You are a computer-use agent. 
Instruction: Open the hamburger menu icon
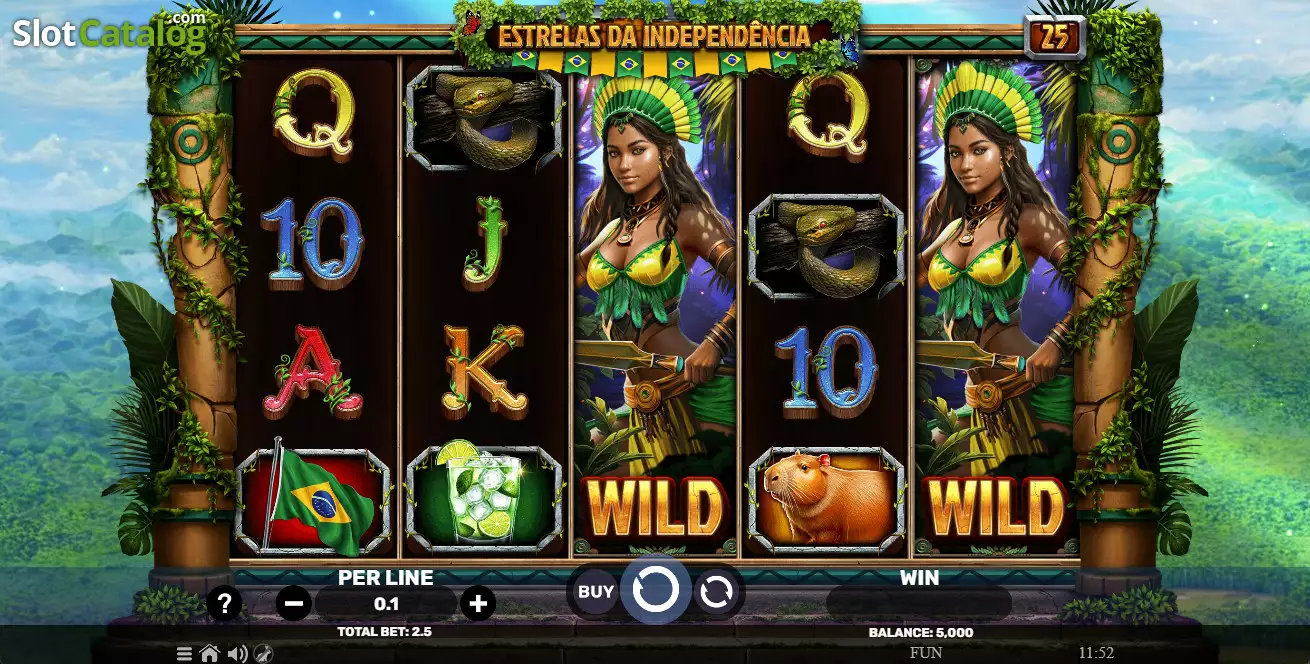point(185,654)
